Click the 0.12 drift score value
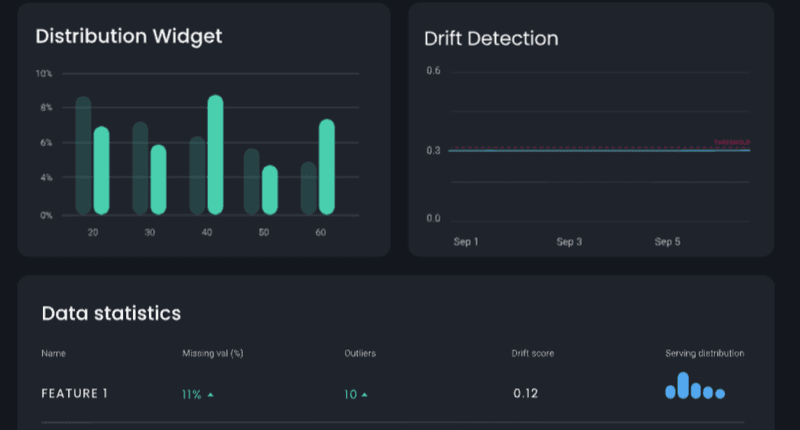The height and width of the screenshot is (430, 800). pos(526,394)
